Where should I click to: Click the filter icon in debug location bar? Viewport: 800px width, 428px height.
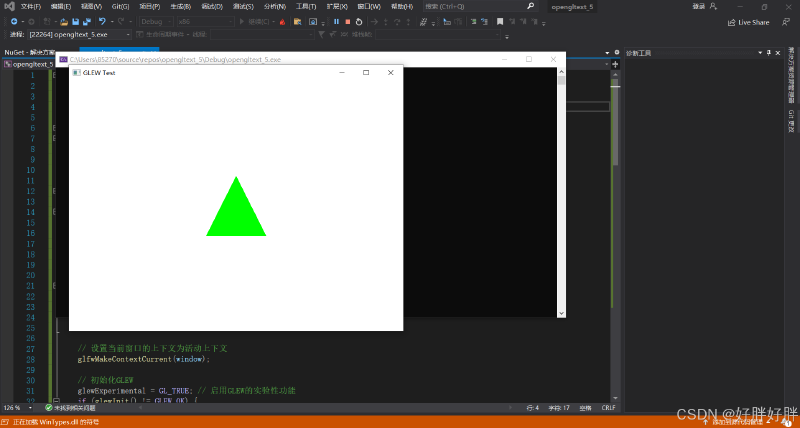pyautogui.click(x=321, y=35)
